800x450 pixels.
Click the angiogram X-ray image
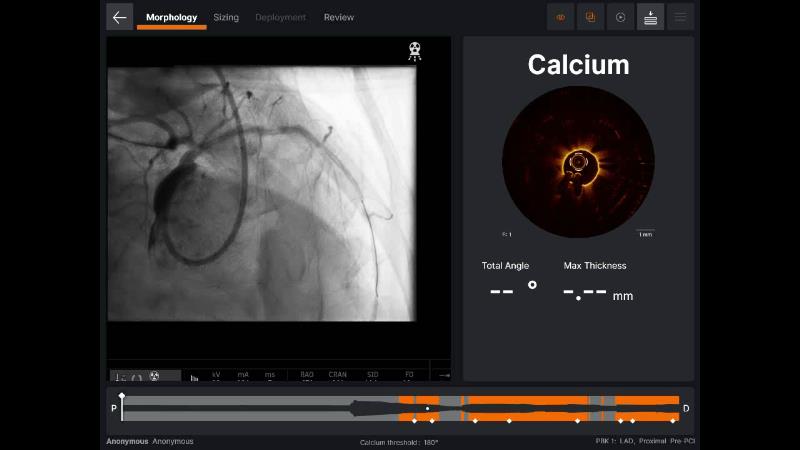261,193
